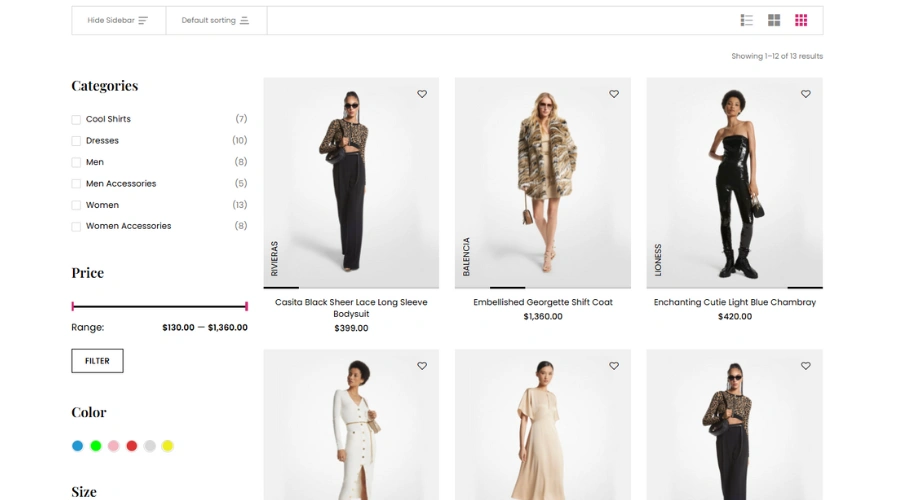Click the maximum price slider handle

pos(246,306)
